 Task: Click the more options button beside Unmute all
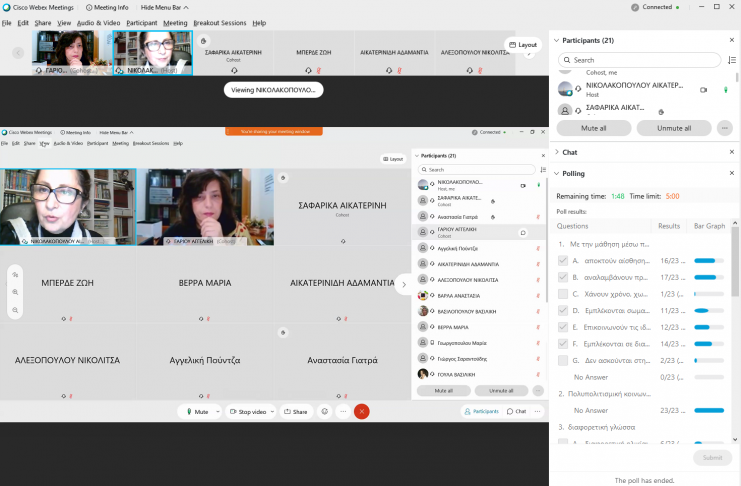725,128
